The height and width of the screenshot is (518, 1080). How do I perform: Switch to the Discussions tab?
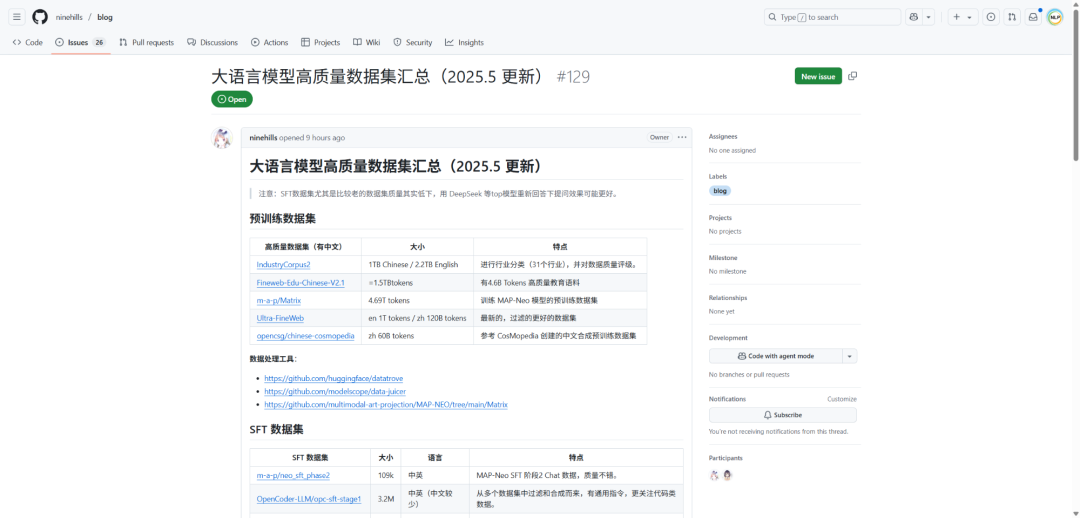pos(212,42)
